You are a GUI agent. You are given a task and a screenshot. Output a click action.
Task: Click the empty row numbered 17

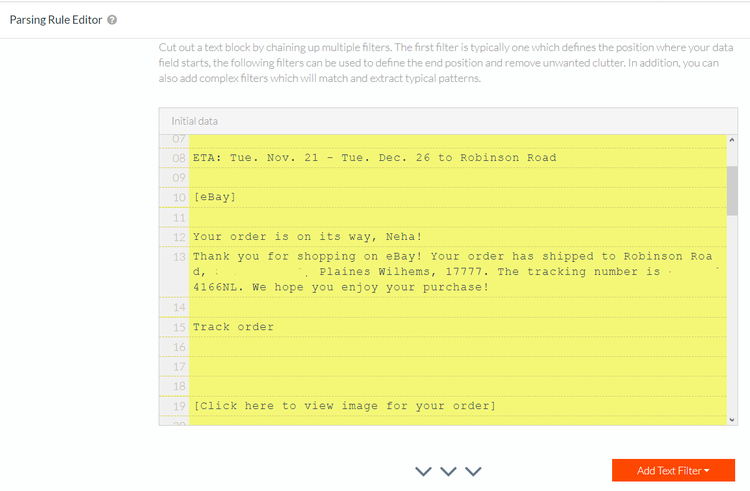[452, 366]
